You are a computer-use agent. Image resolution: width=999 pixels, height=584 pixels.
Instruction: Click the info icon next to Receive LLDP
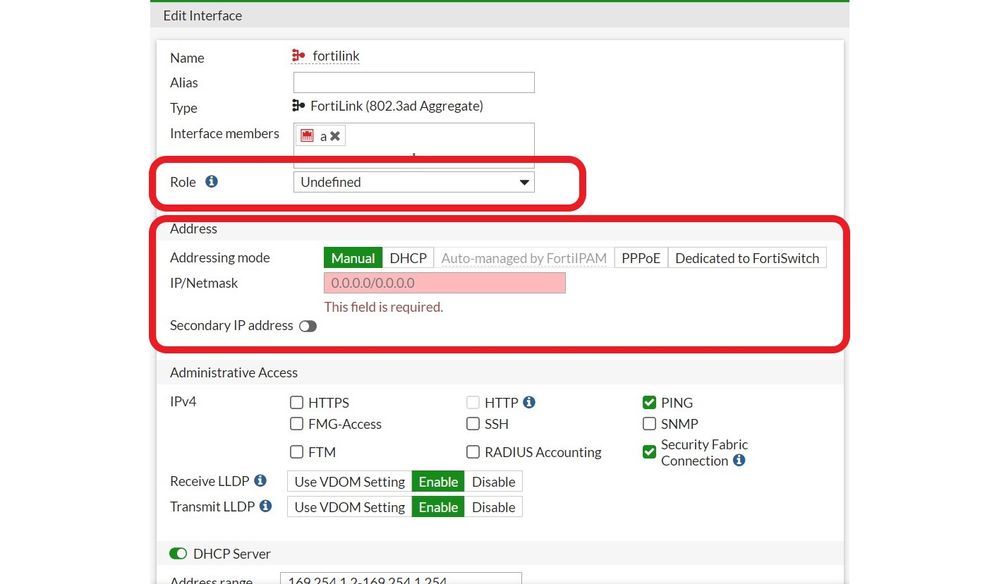tap(260, 480)
